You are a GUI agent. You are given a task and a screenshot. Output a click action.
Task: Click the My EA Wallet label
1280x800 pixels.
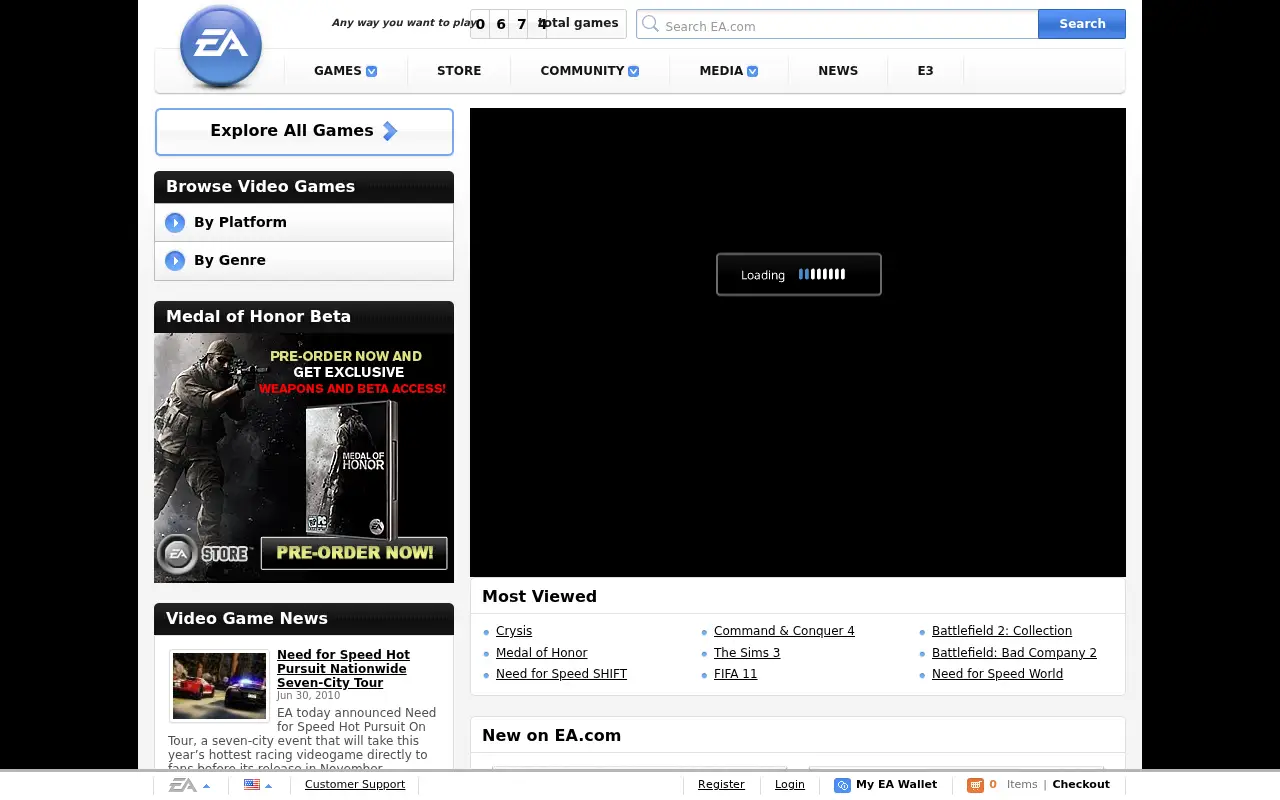tap(896, 785)
